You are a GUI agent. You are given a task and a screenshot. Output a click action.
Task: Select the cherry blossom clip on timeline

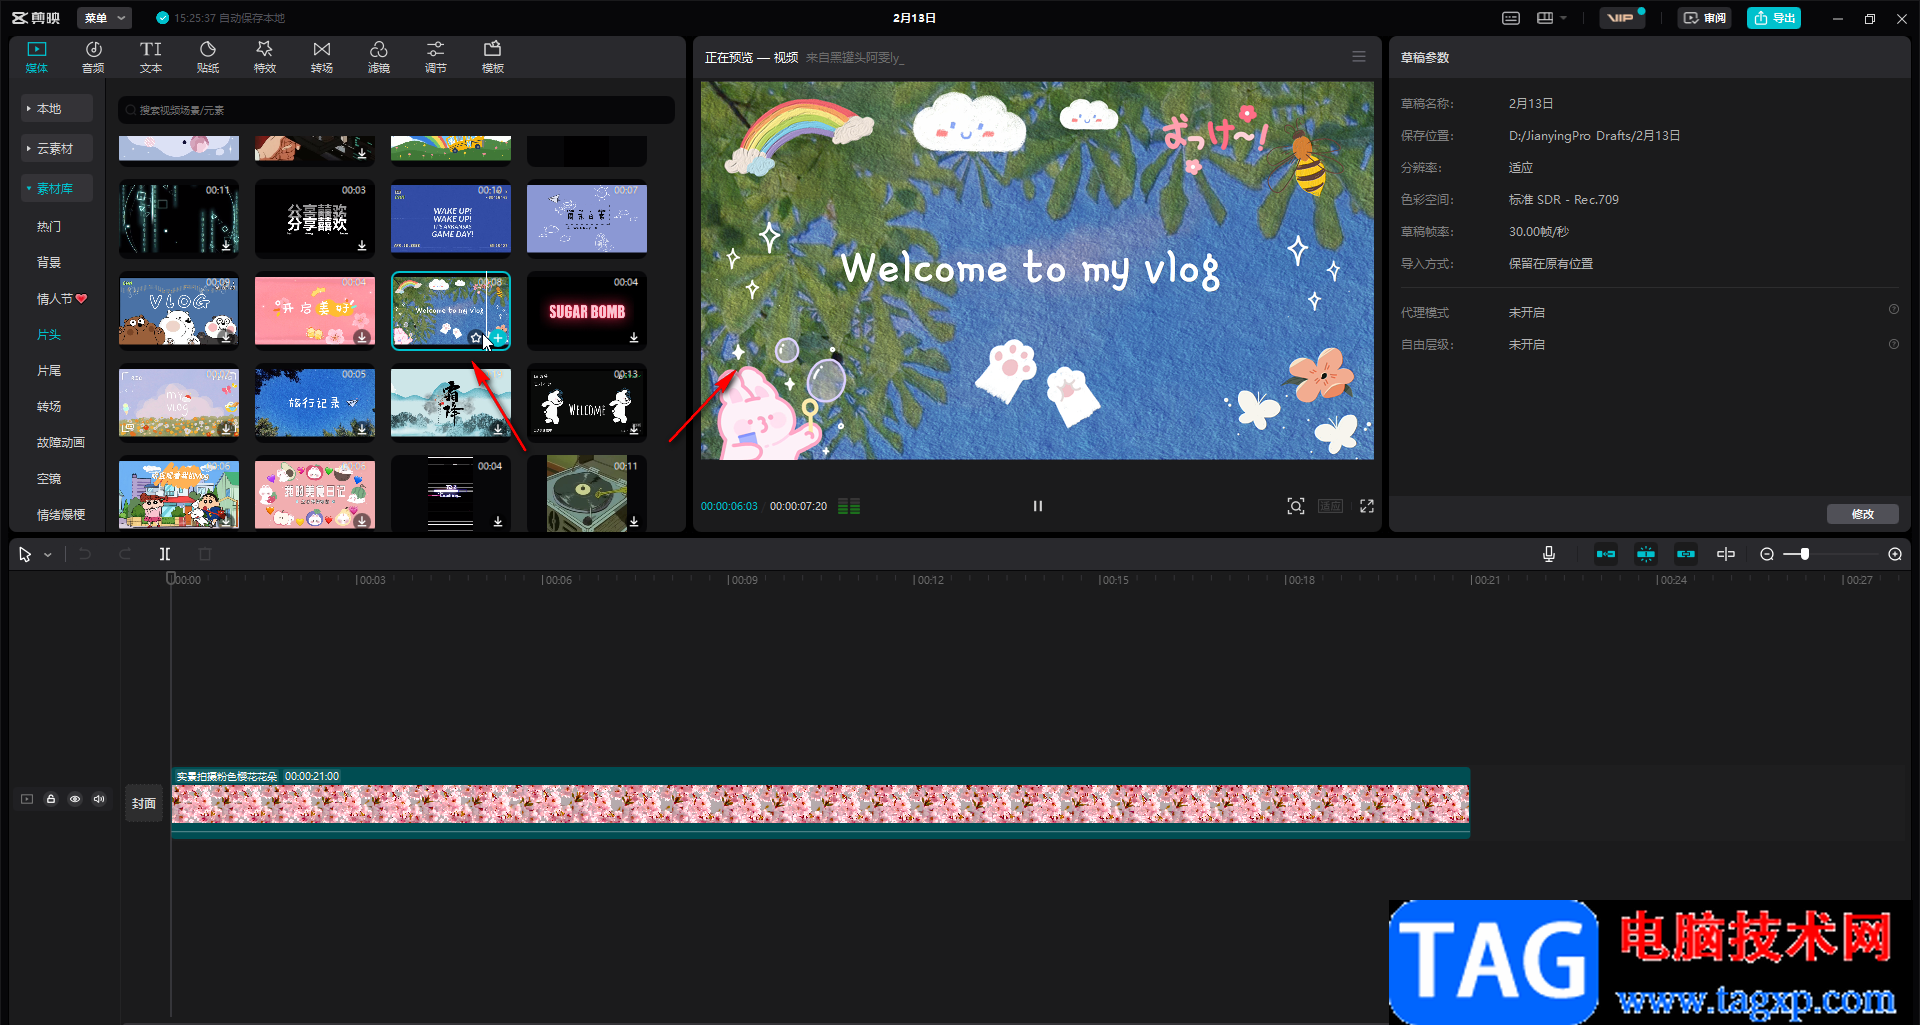pyautogui.click(x=820, y=802)
